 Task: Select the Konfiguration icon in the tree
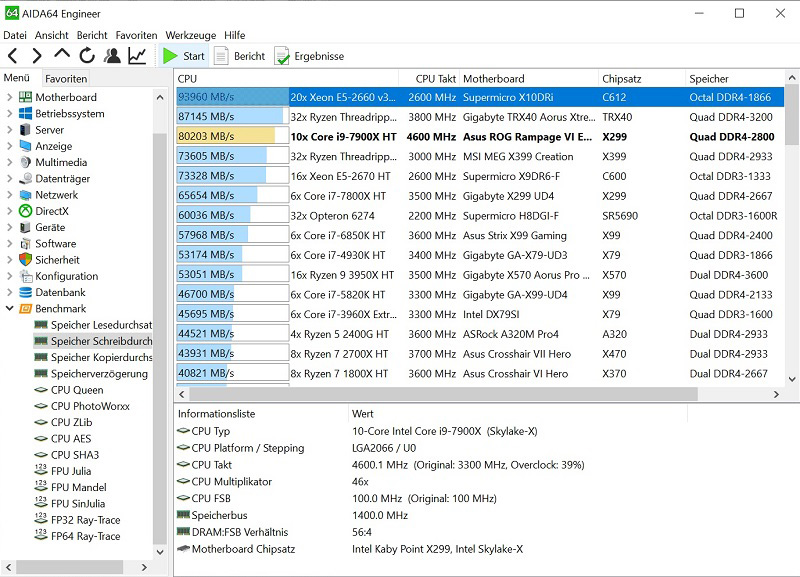click(x=26, y=276)
